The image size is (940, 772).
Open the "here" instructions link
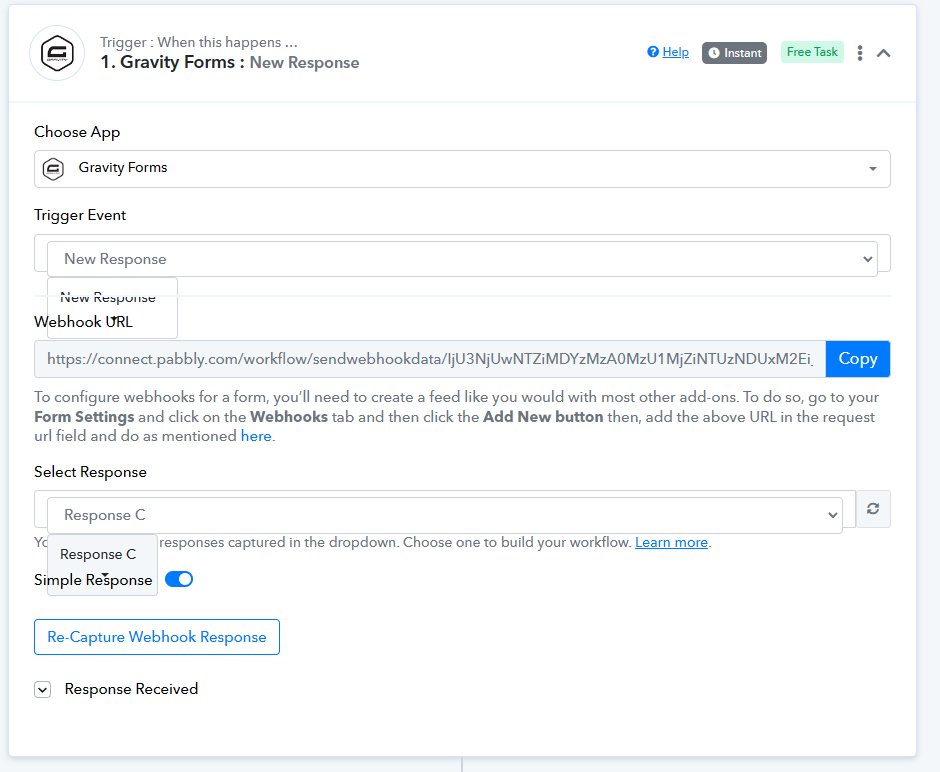click(x=256, y=436)
